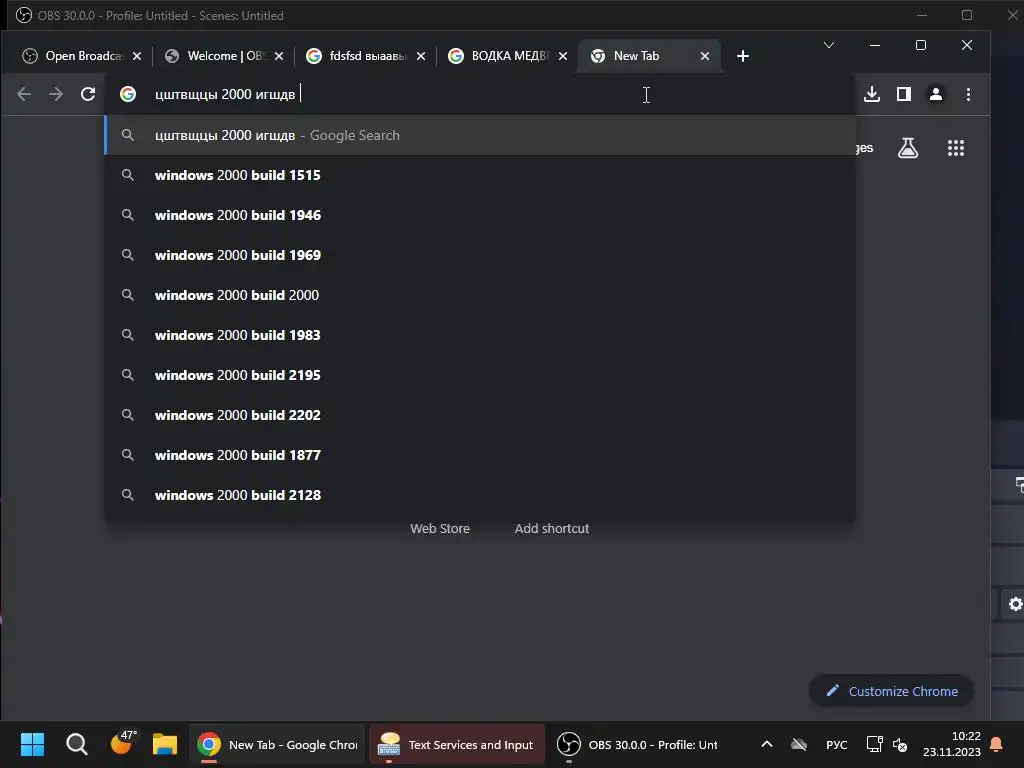Viewport: 1024px width, 768px height.
Task: Open the Chrome profile icon
Action: [x=936, y=94]
